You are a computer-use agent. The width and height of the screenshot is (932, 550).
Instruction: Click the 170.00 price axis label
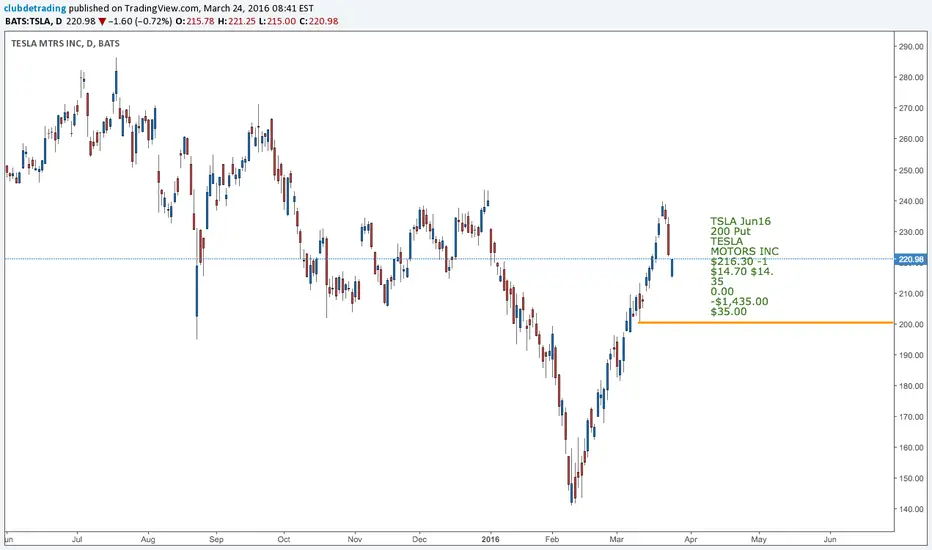coord(911,417)
